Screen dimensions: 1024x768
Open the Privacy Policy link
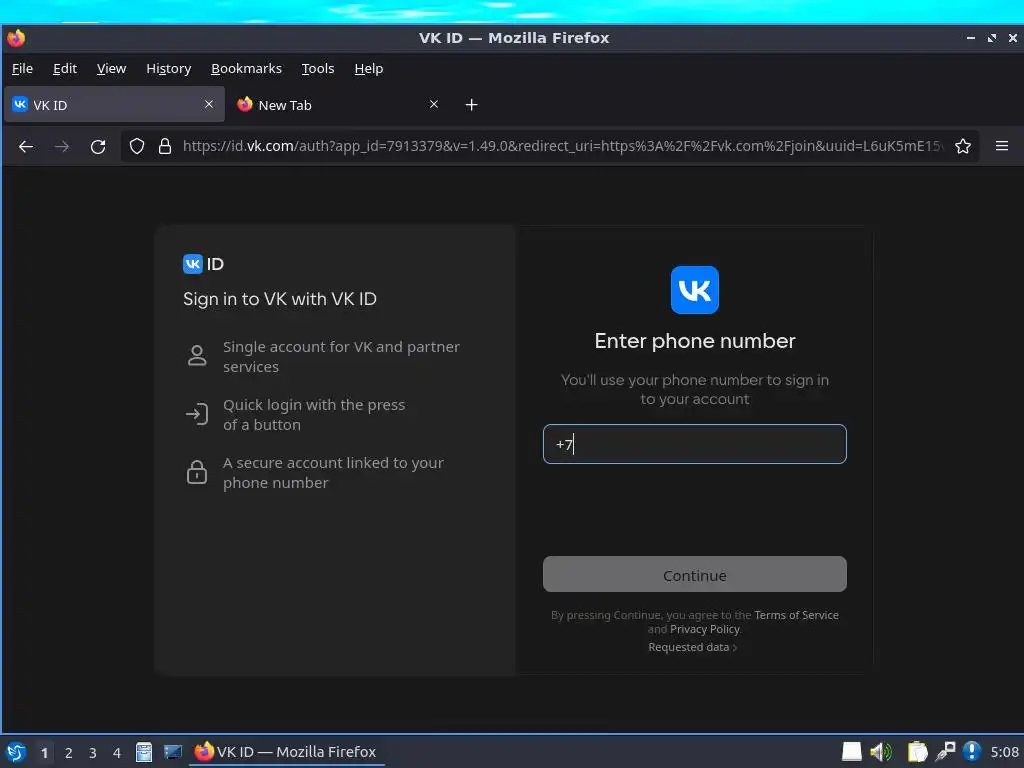[x=705, y=630]
